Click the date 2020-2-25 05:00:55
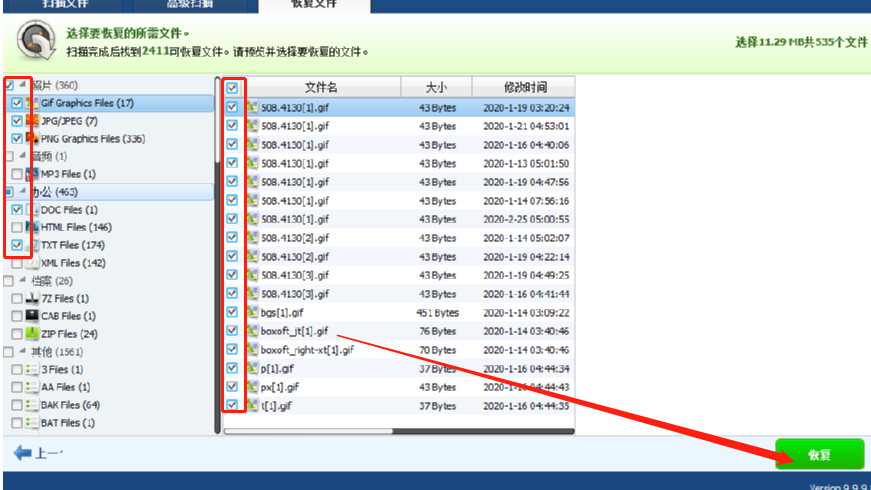 [526, 219]
